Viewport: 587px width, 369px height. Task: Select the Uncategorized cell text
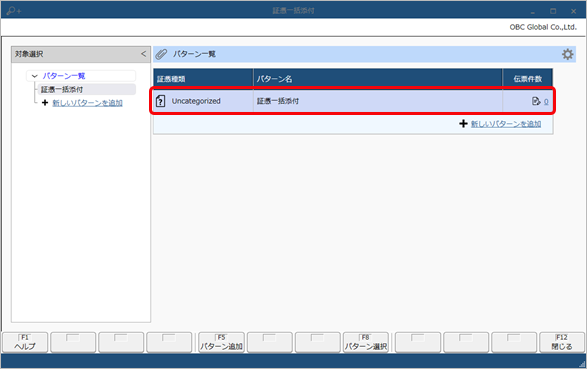(x=196, y=101)
